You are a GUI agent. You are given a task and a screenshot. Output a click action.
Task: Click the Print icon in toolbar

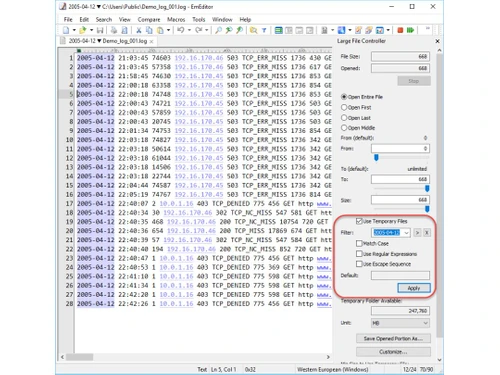click(x=114, y=30)
